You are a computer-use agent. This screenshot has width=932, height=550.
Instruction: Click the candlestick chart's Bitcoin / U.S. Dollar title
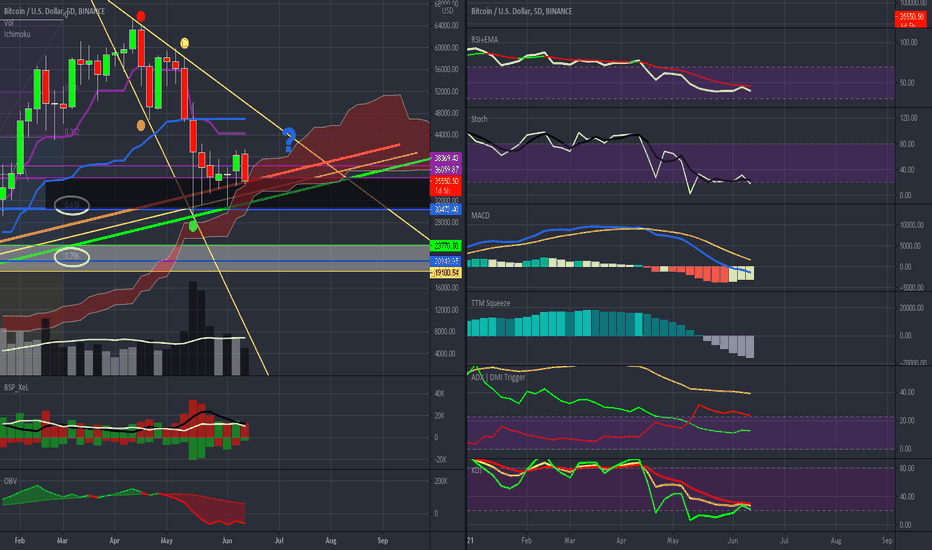click(54, 11)
